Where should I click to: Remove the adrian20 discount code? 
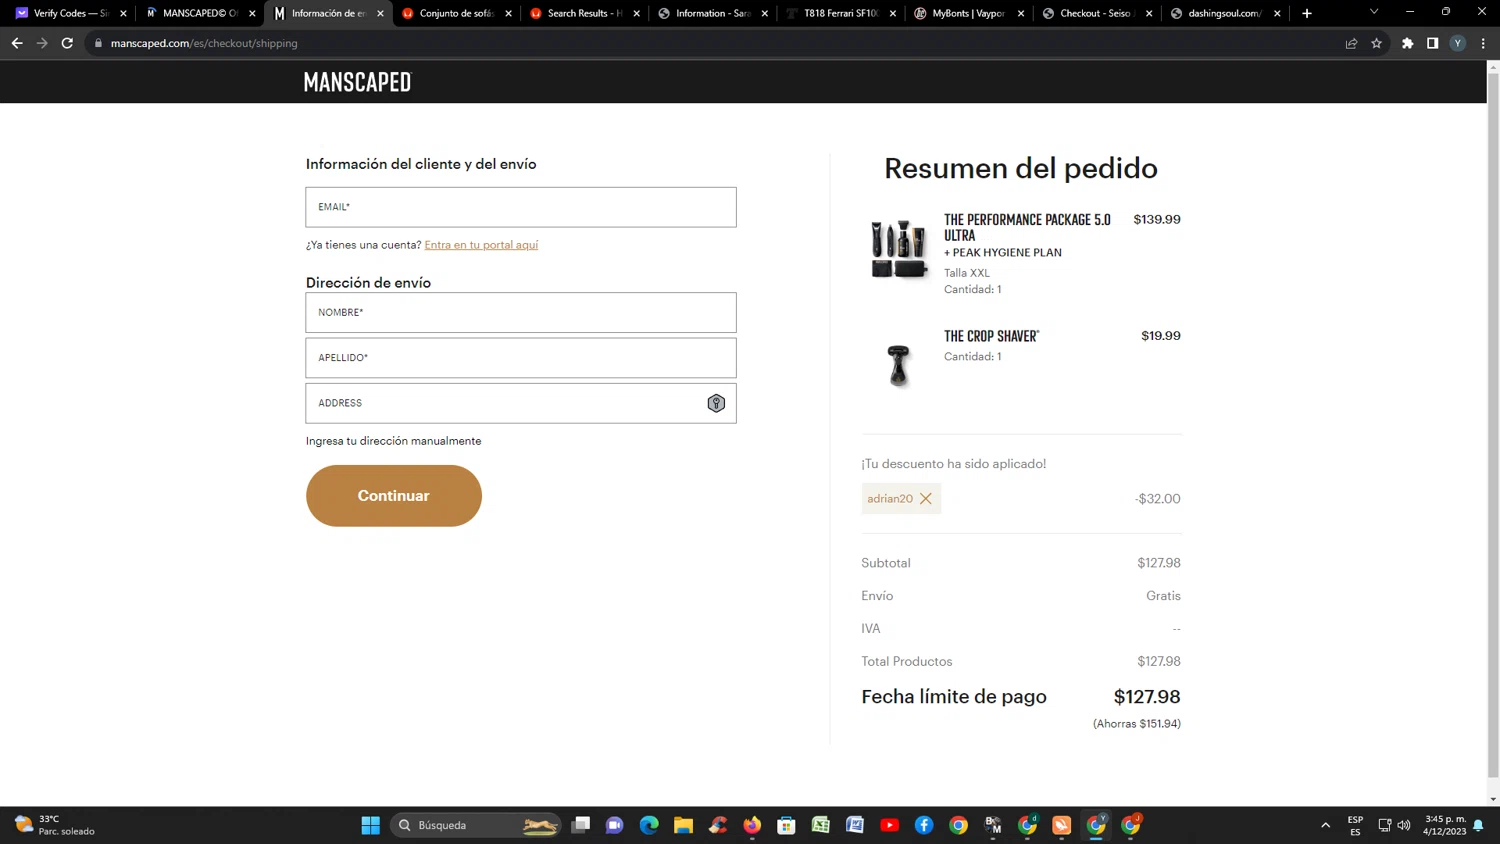click(x=926, y=498)
